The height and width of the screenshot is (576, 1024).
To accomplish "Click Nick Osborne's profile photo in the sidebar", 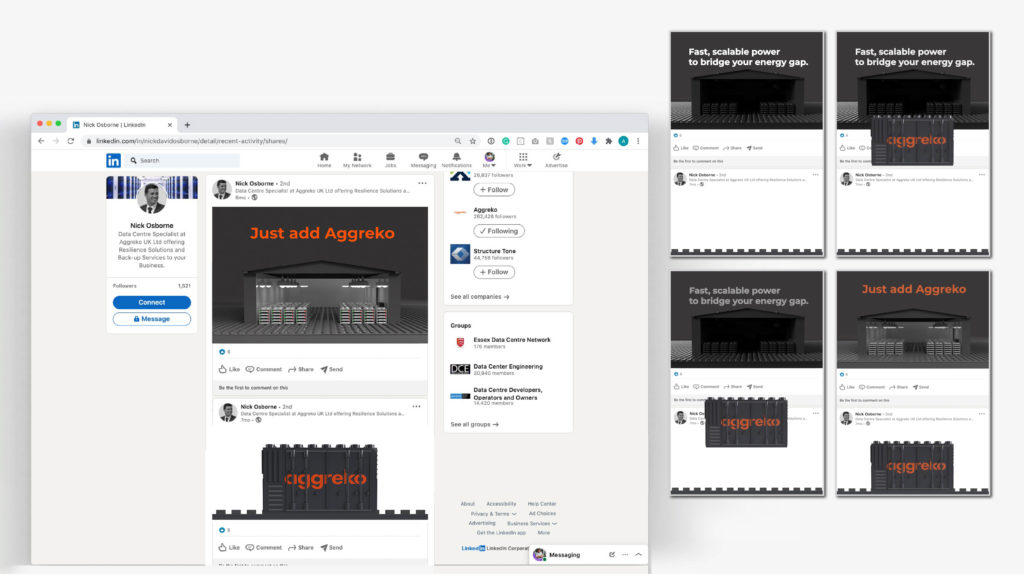I will (x=152, y=199).
